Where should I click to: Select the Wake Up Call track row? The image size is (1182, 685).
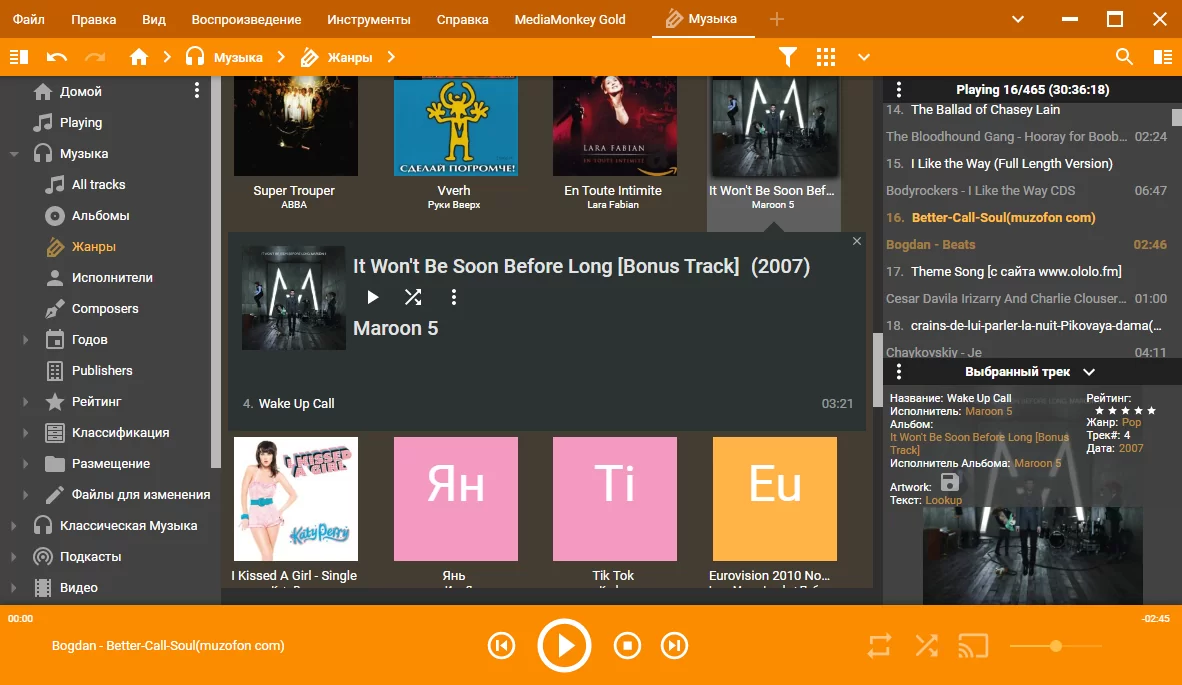547,404
